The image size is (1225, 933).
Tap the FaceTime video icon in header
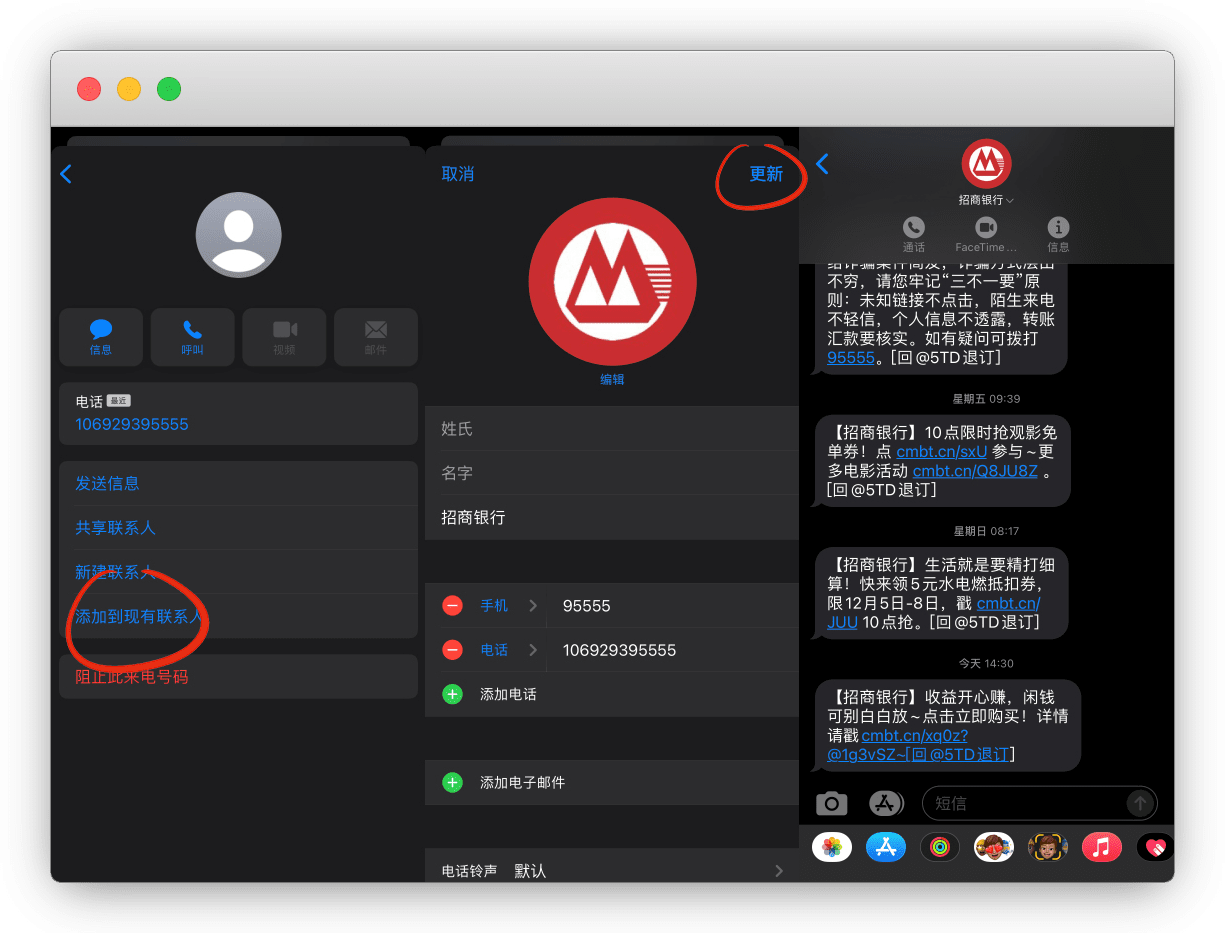click(x=986, y=228)
